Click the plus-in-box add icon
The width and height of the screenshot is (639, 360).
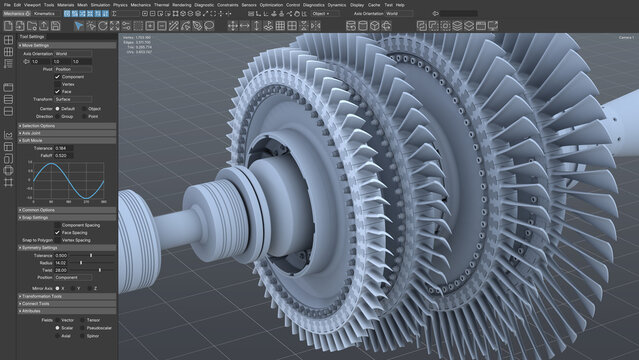tap(150, 26)
